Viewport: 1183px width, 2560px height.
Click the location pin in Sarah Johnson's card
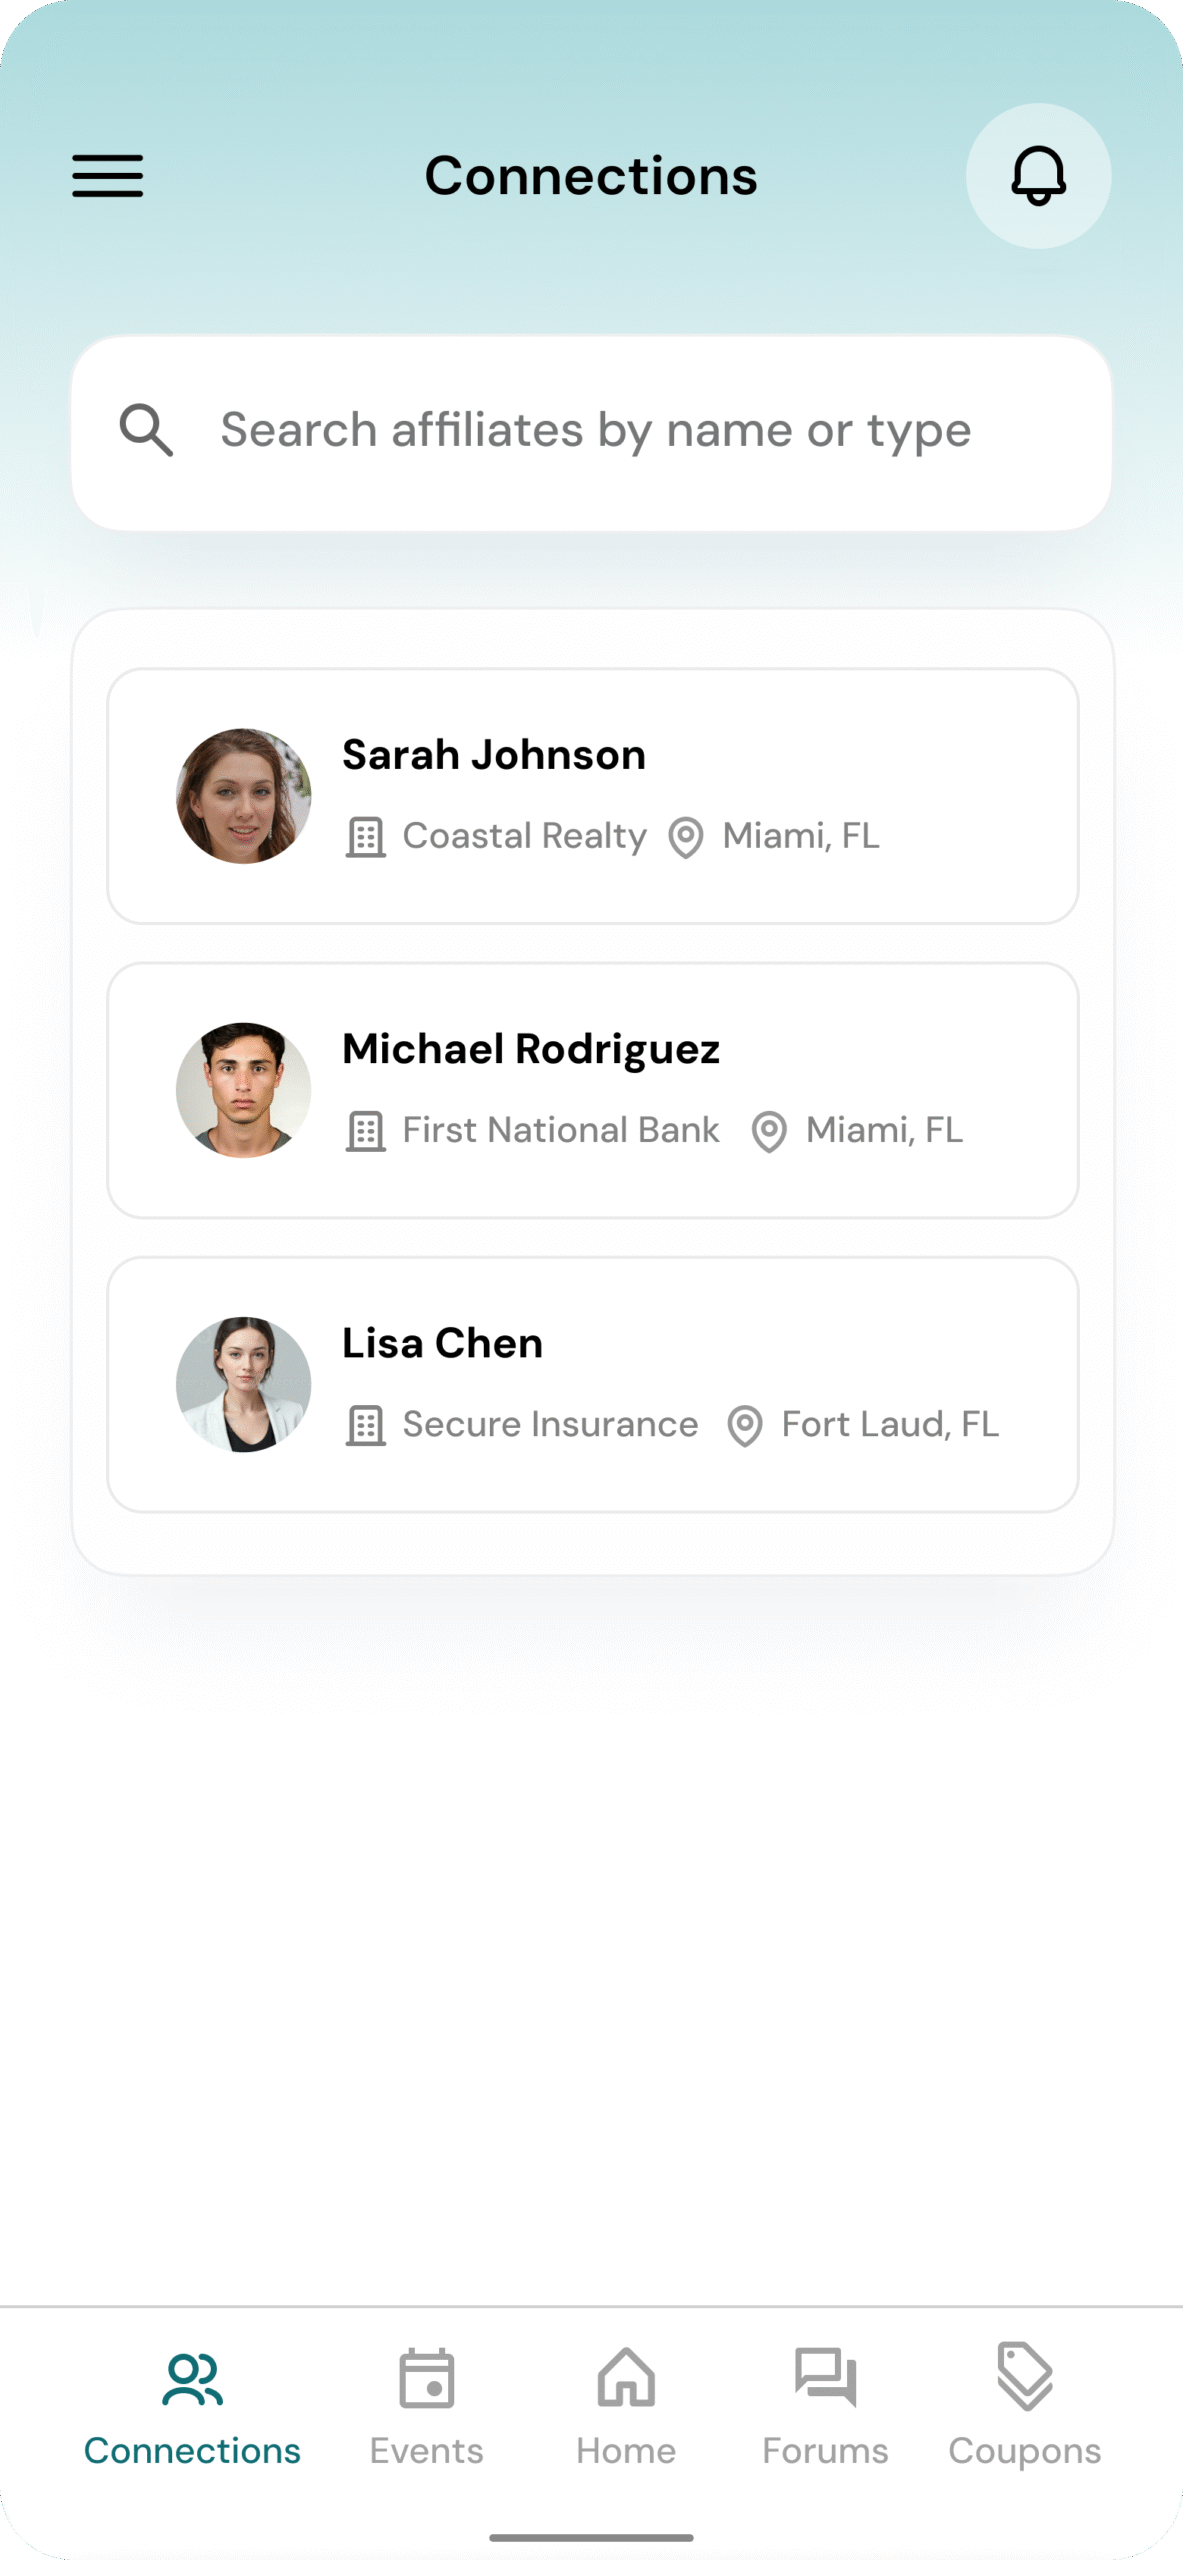(x=686, y=837)
